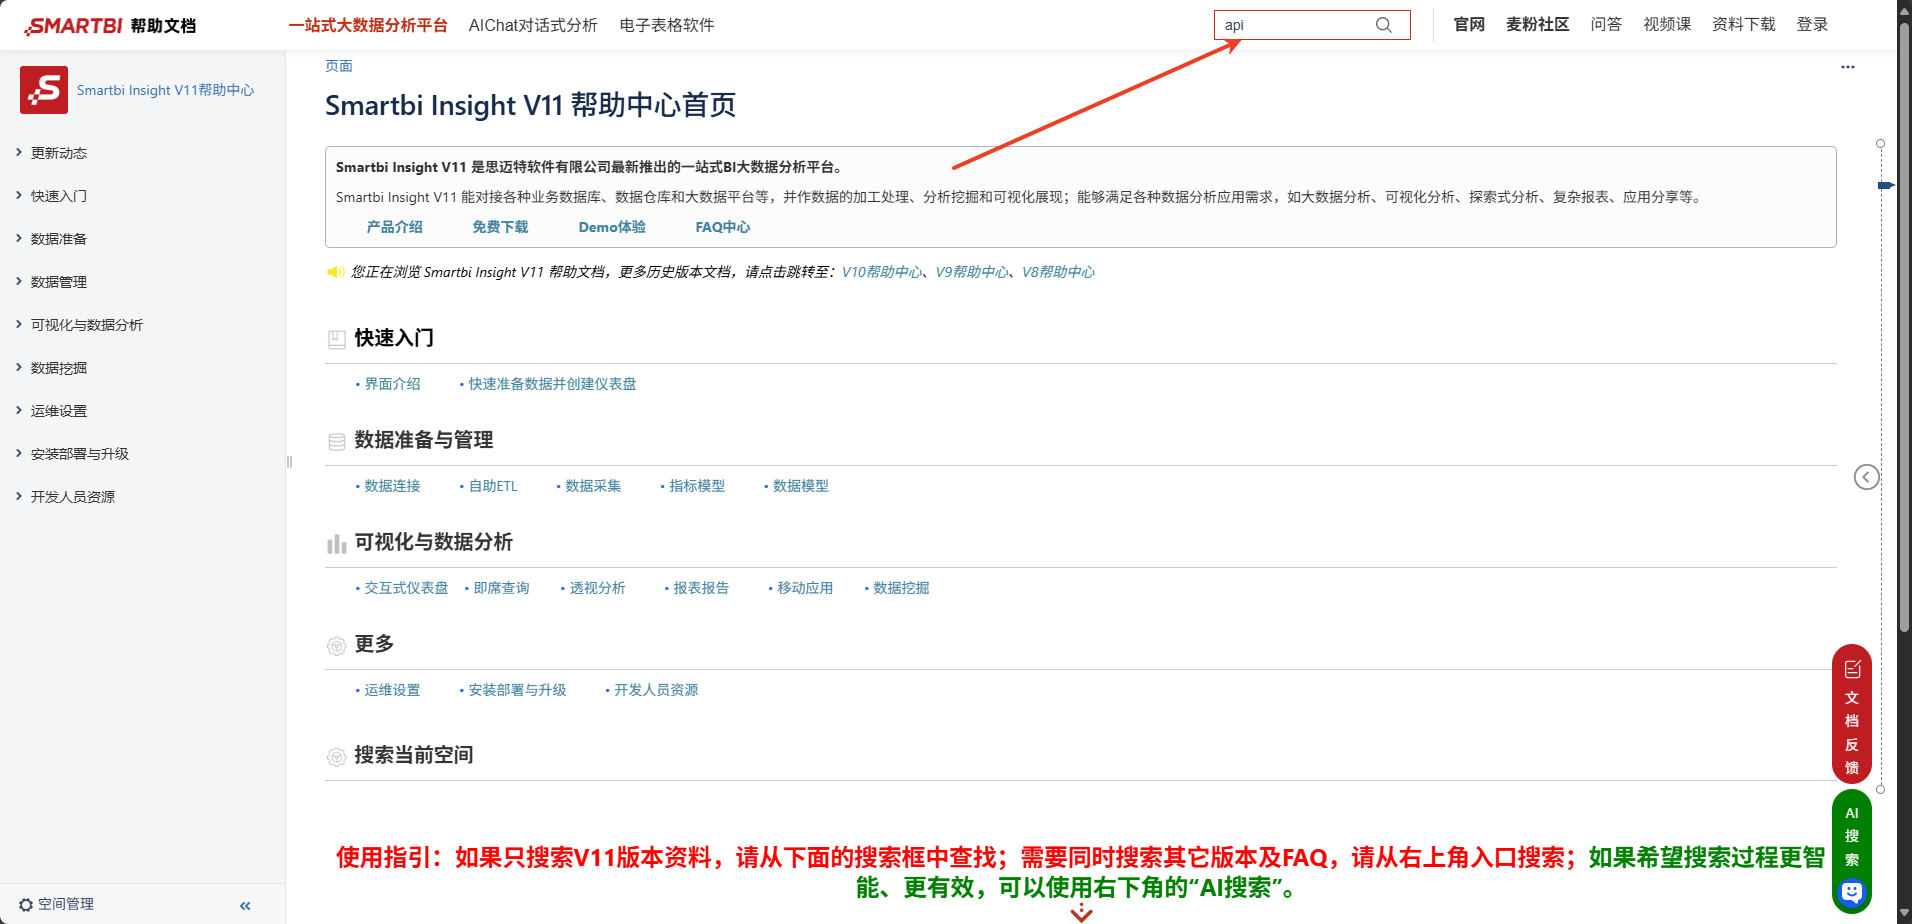Image resolution: width=1912 pixels, height=924 pixels.
Task: Click the 快速入门 section icon
Action: pyautogui.click(x=337, y=339)
